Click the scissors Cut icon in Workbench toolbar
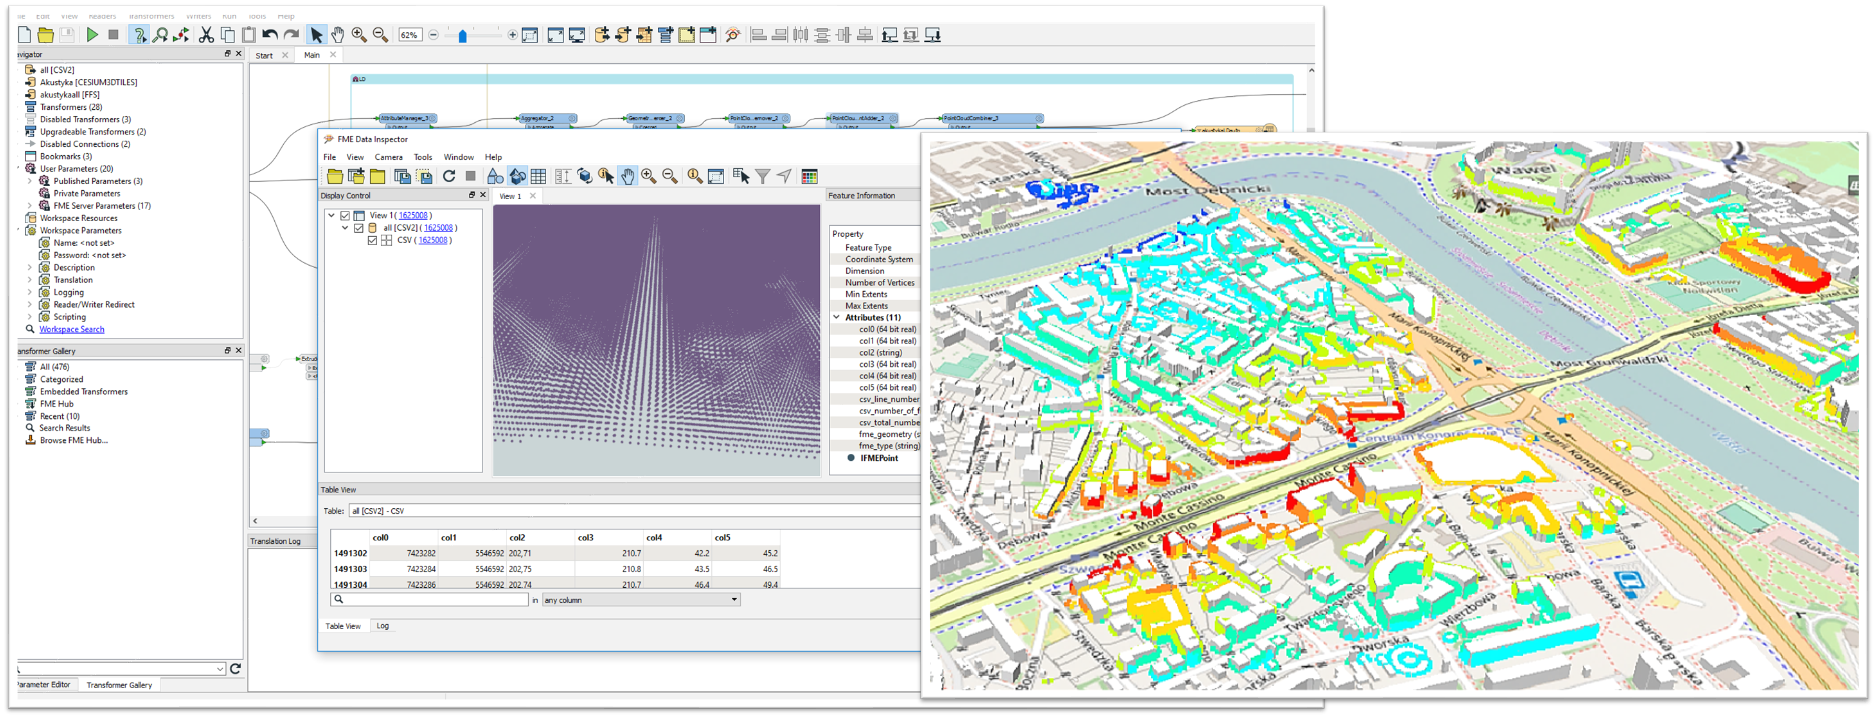 coord(206,35)
